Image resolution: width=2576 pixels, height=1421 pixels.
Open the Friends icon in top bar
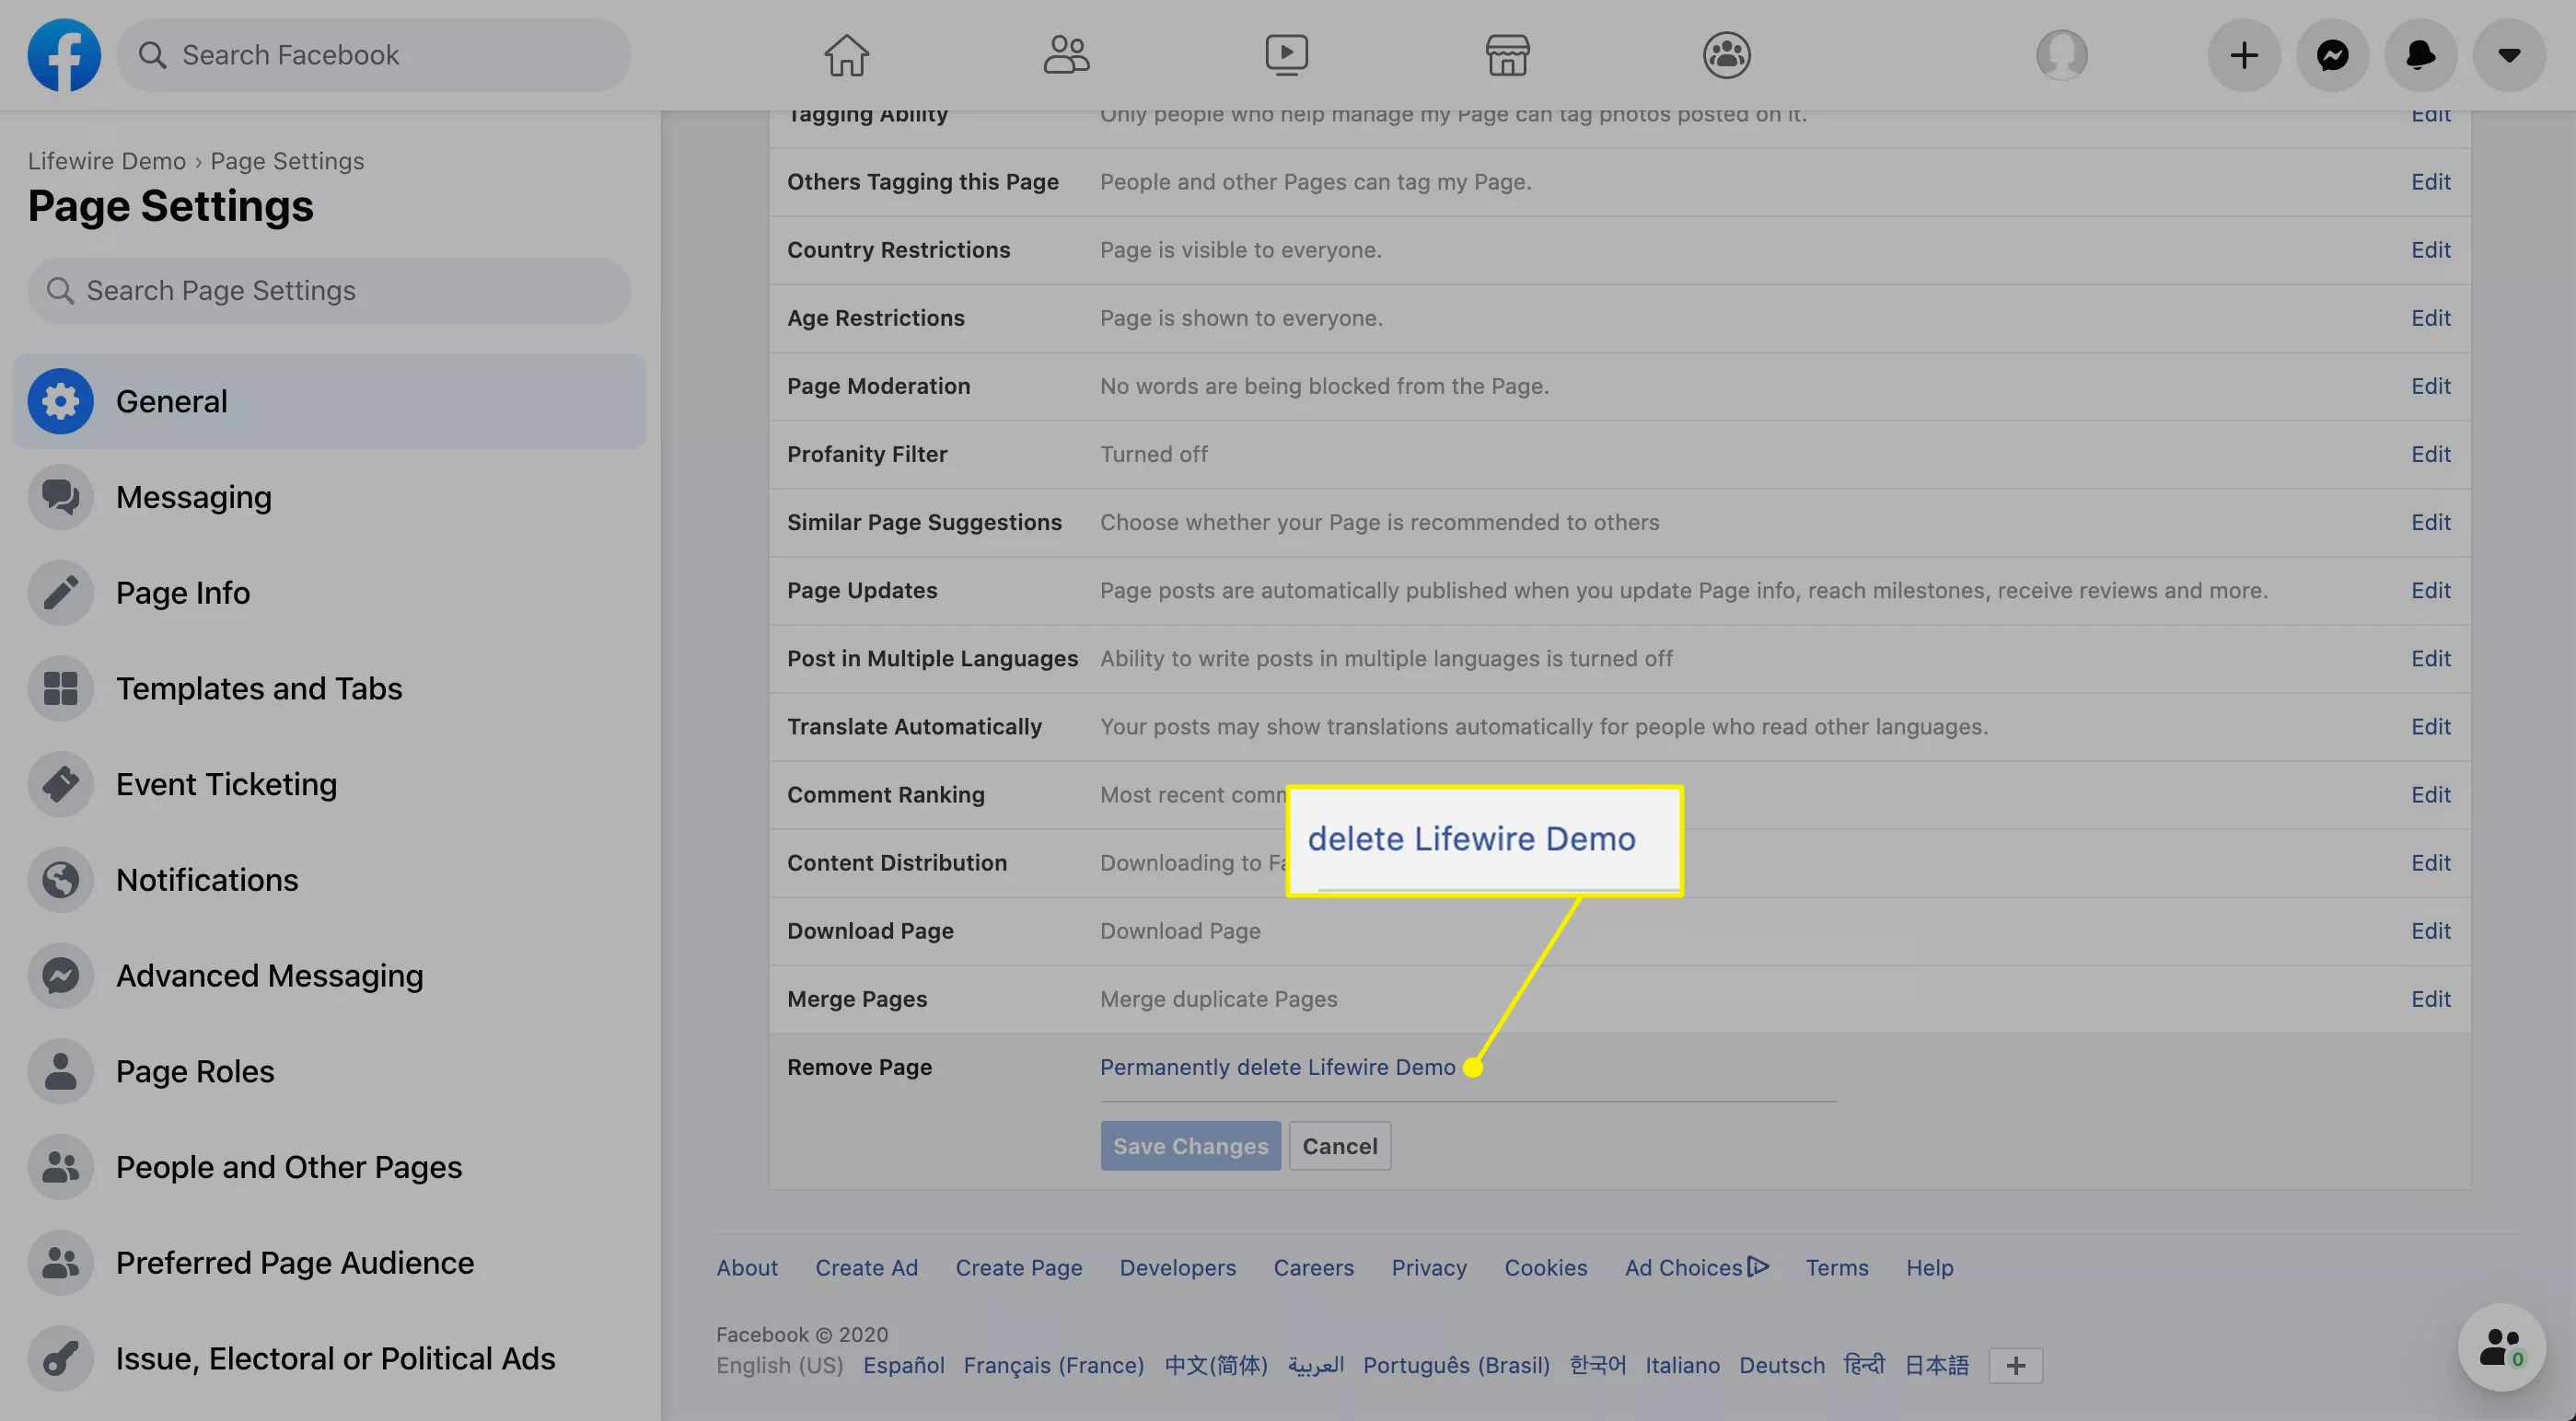click(1066, 55)
